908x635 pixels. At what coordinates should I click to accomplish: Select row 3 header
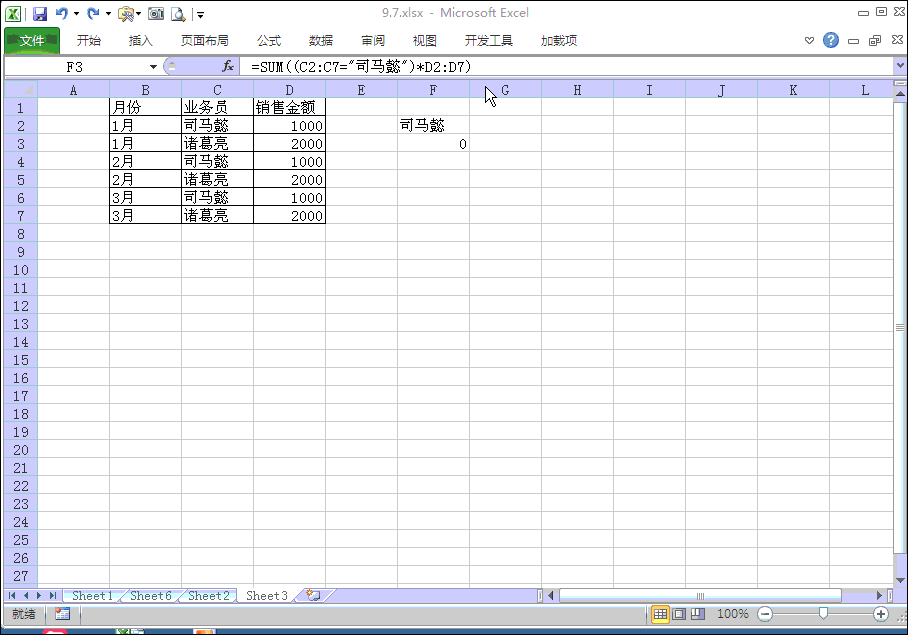21,144
